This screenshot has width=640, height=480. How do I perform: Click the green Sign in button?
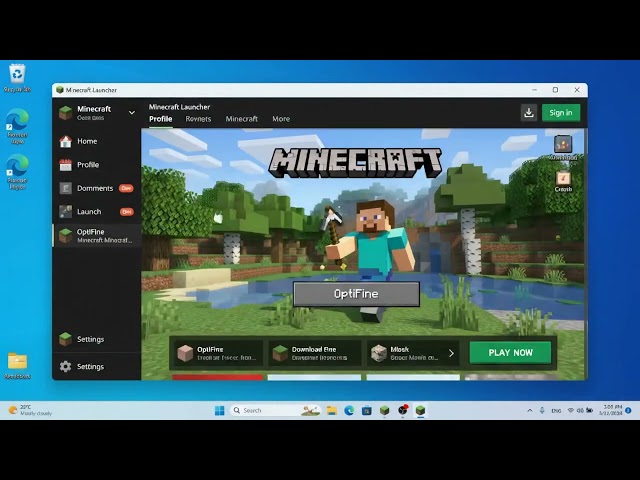click(x=561, y=113)
